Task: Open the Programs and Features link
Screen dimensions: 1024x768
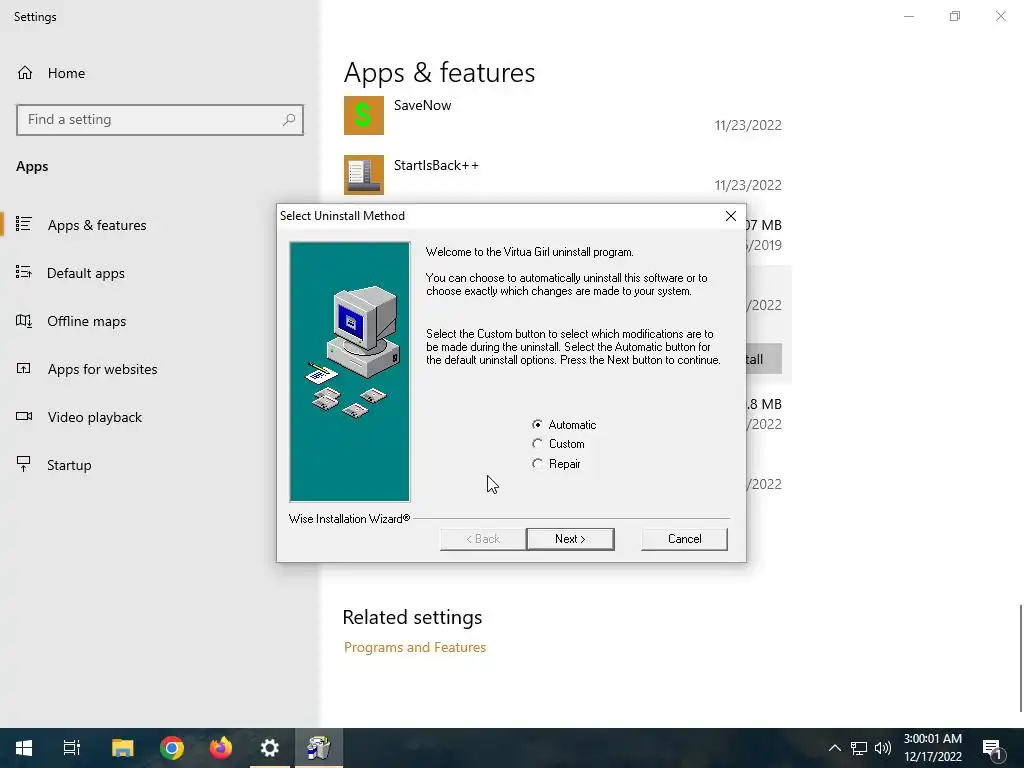Action: [x=415, y=647]
